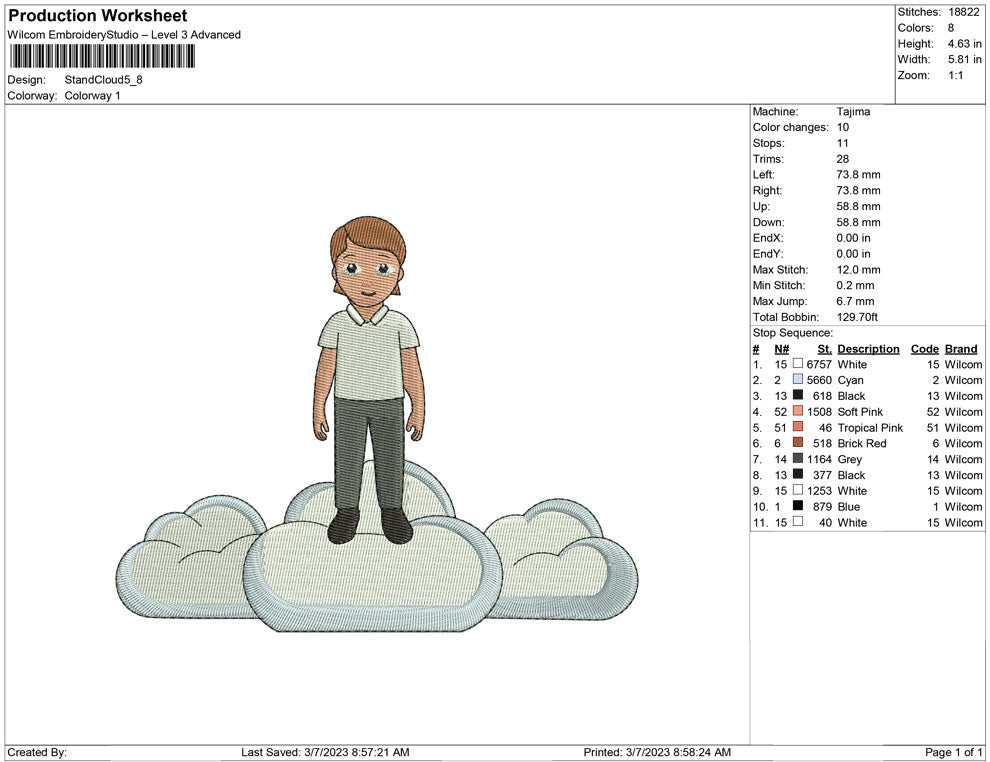Click the Page 1 of 1 indicator

click(x=954, y=752)
